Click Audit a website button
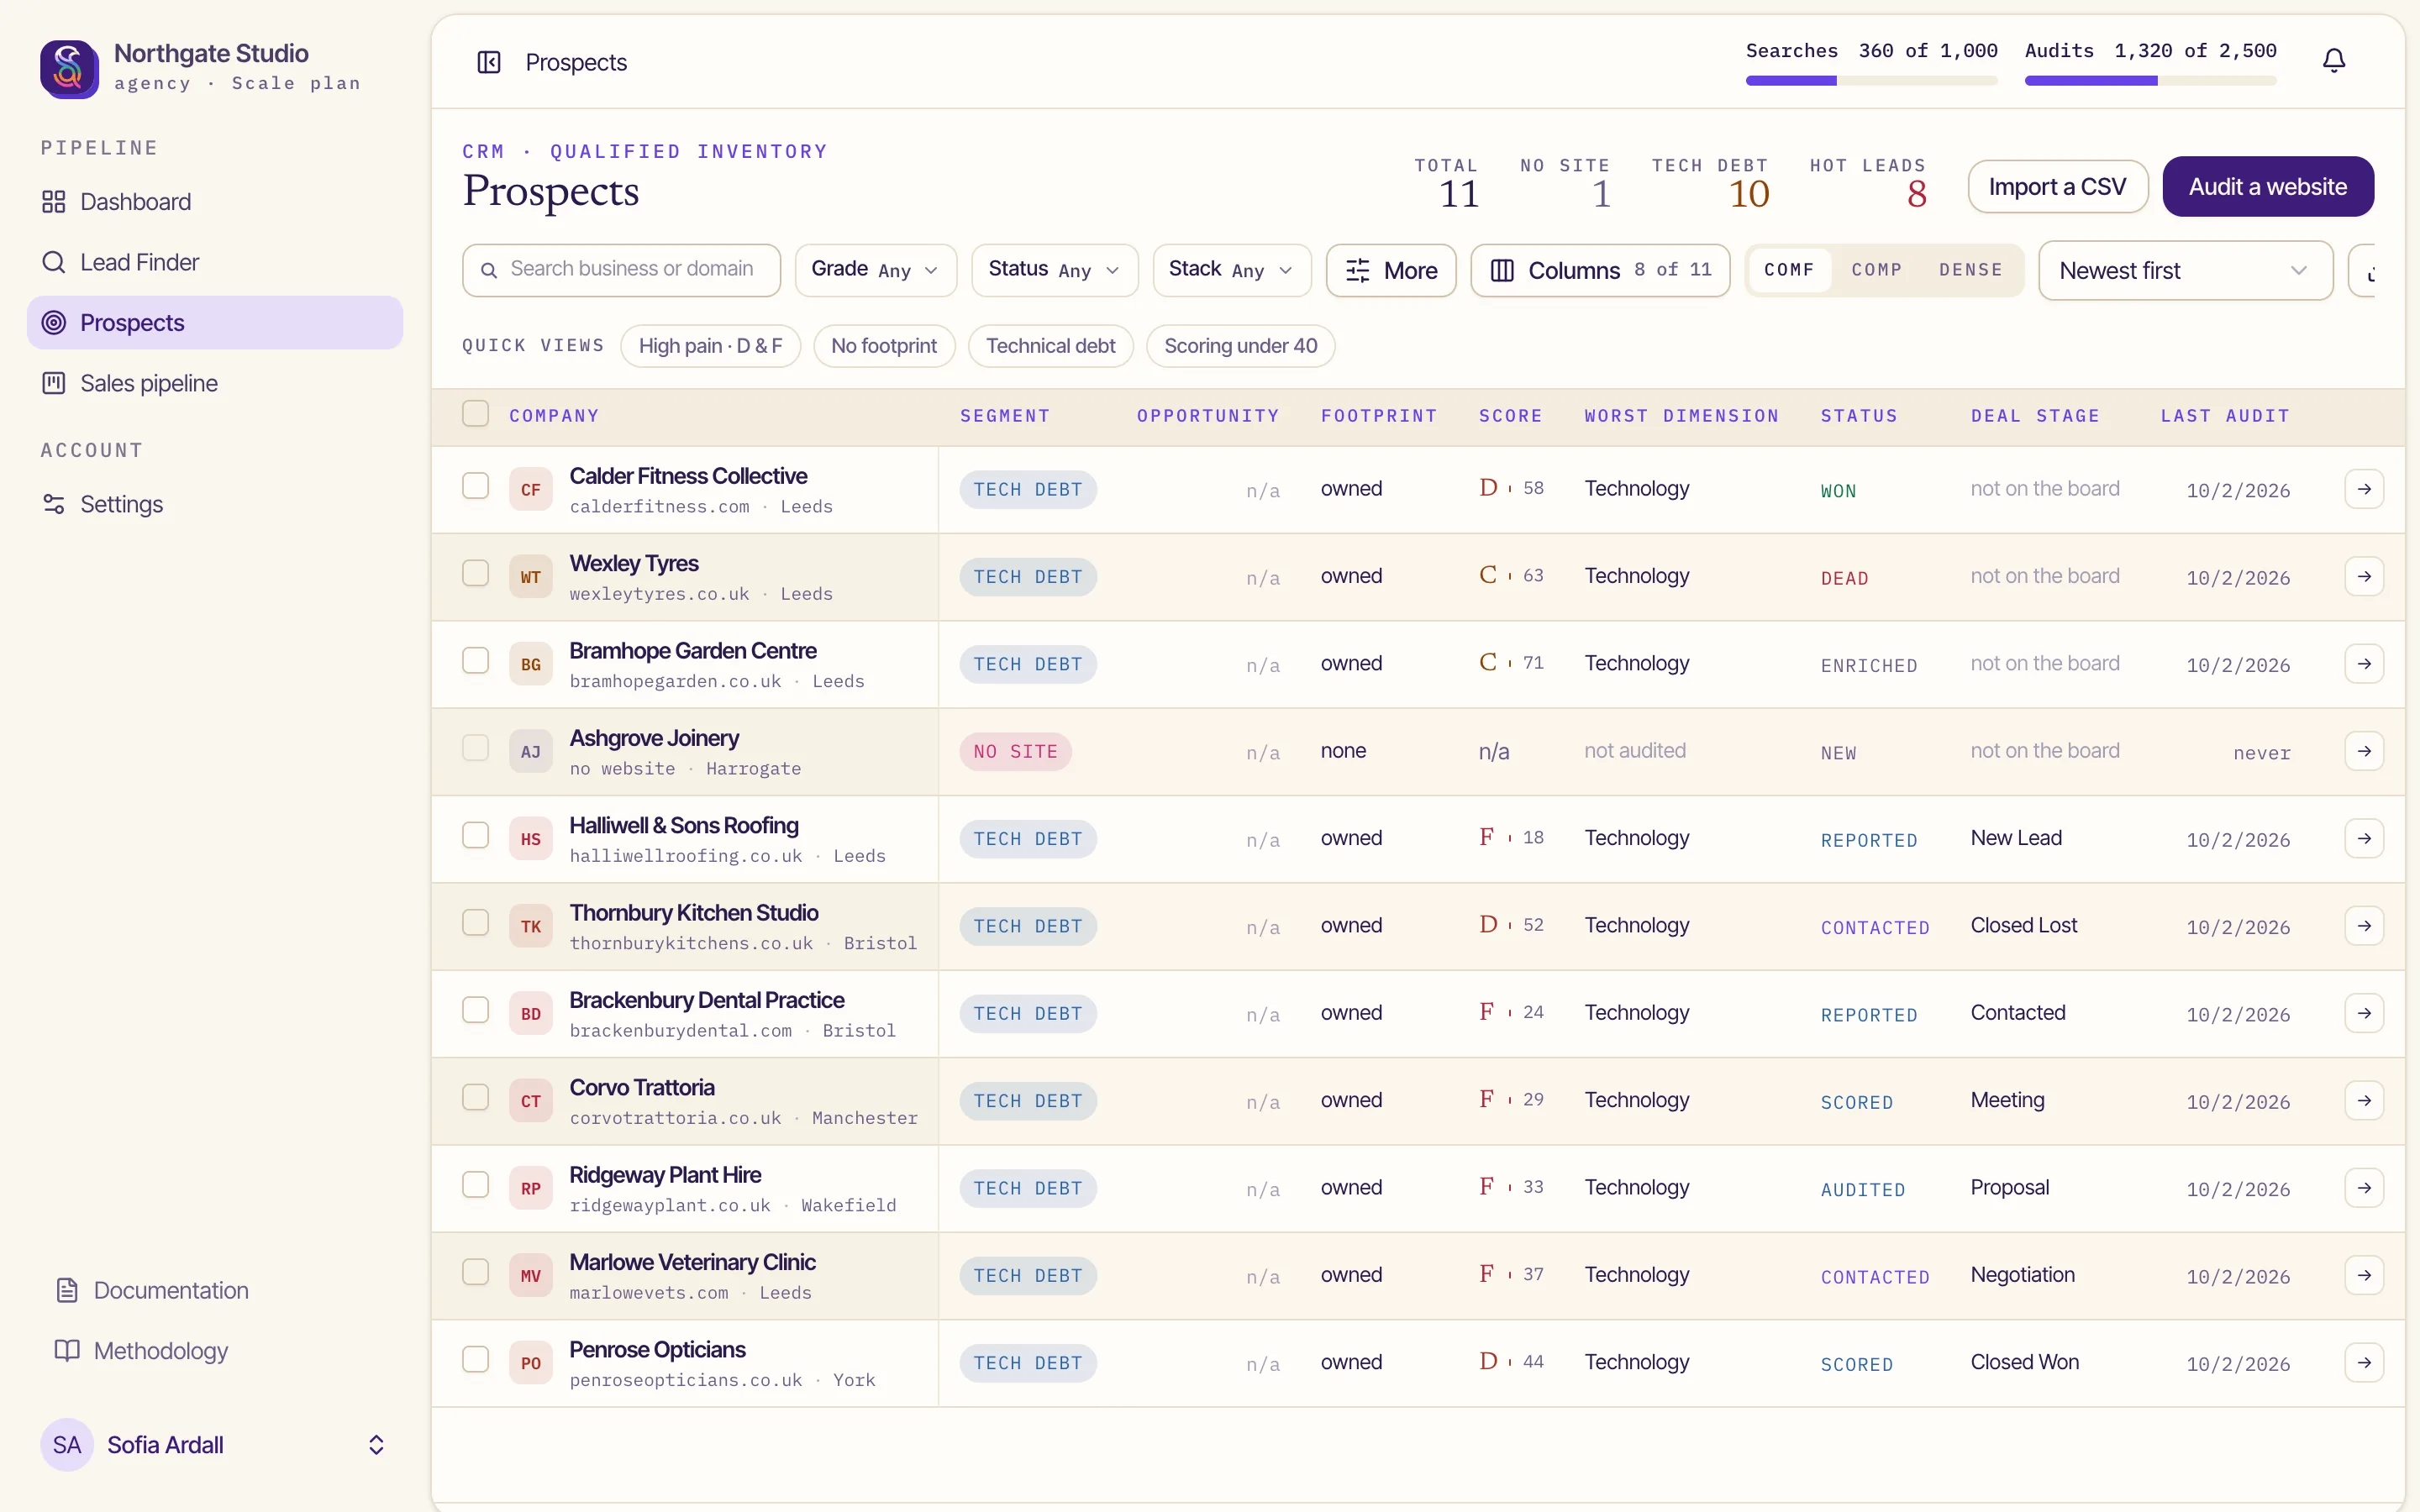This screenshot has height=1512, width=2420. click(x=2267, y=186)
